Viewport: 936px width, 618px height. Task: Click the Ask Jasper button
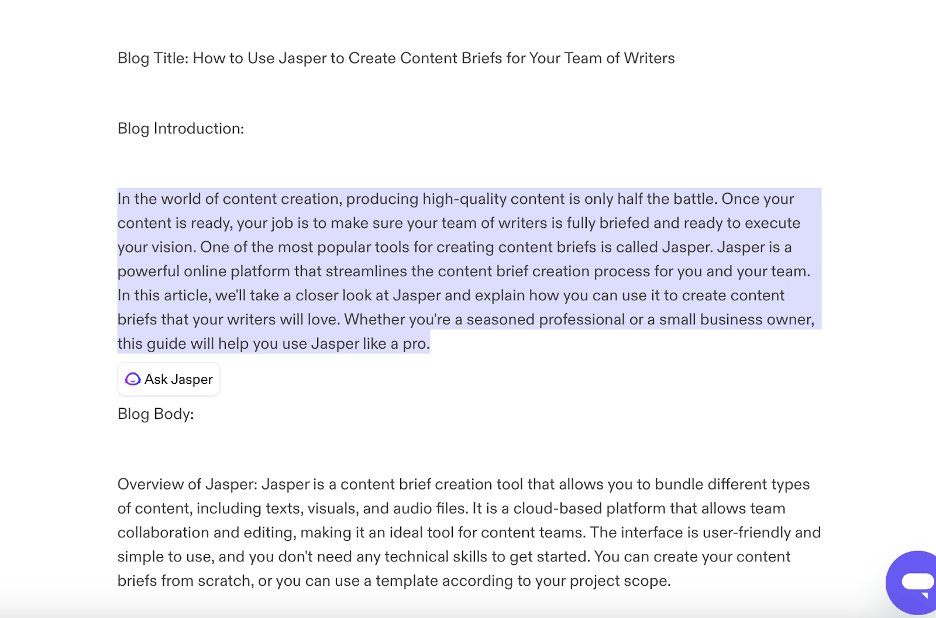click(x=168, y=379)
